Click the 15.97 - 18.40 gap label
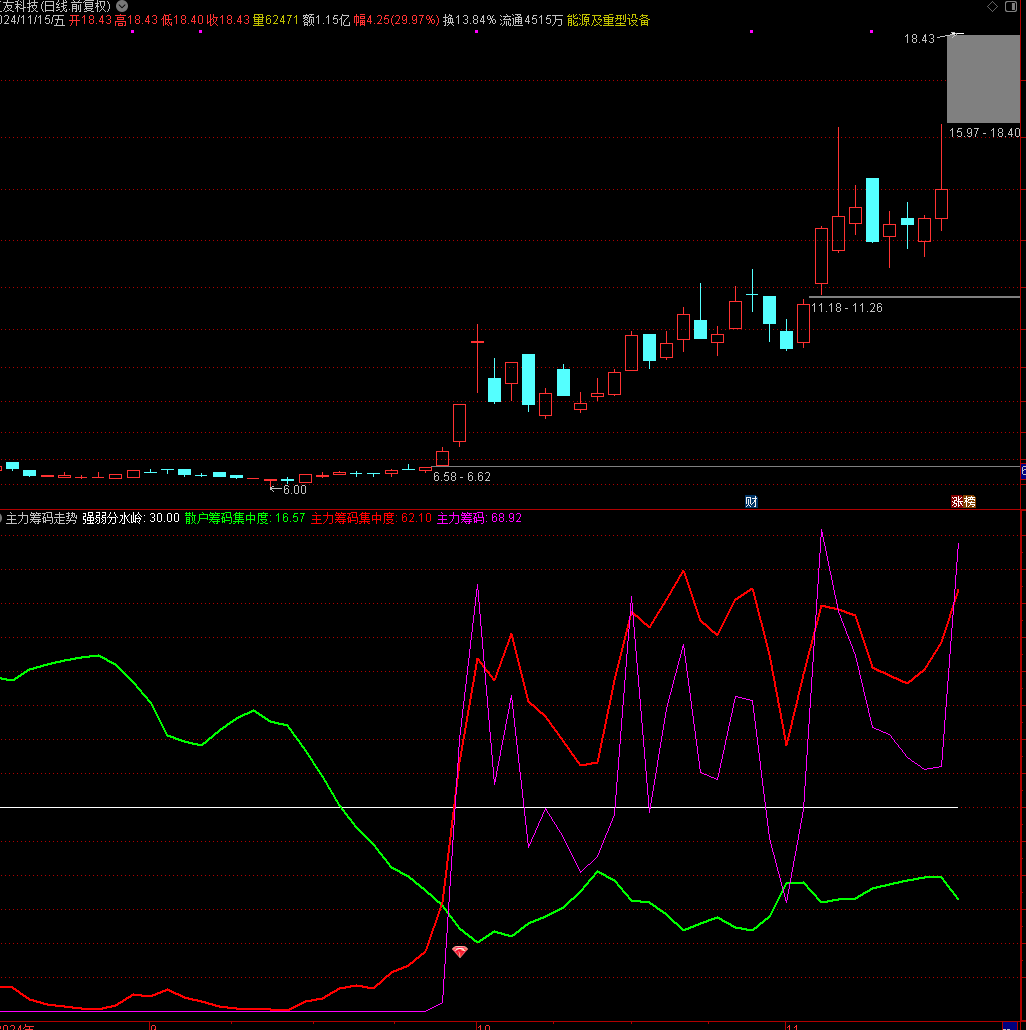Image resolution: width=1026 pixels, height=1030 pixels. 985,133
